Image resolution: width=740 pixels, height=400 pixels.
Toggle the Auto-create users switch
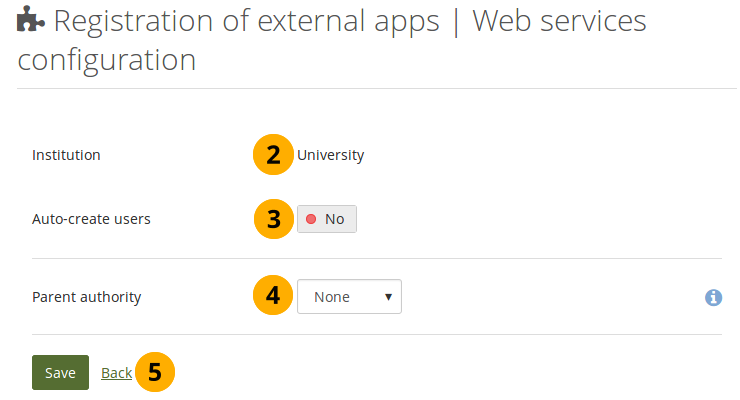(326, 219)
